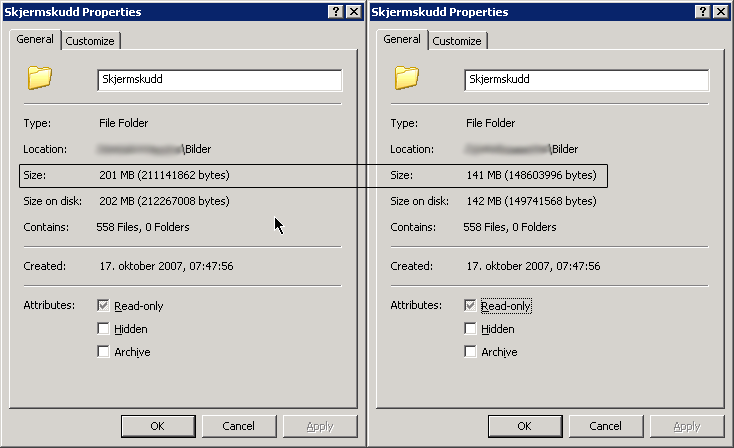This screenshot has height=448, width=734.
Task: Click Cancel in the right dialog
Action: point(606,426)
